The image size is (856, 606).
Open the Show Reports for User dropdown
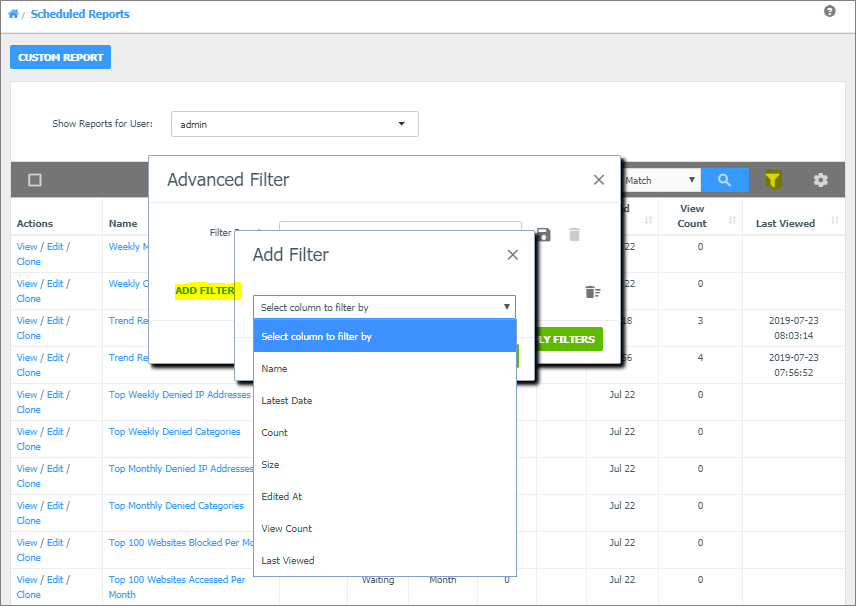pyautogui.click(x=295, y=124)
